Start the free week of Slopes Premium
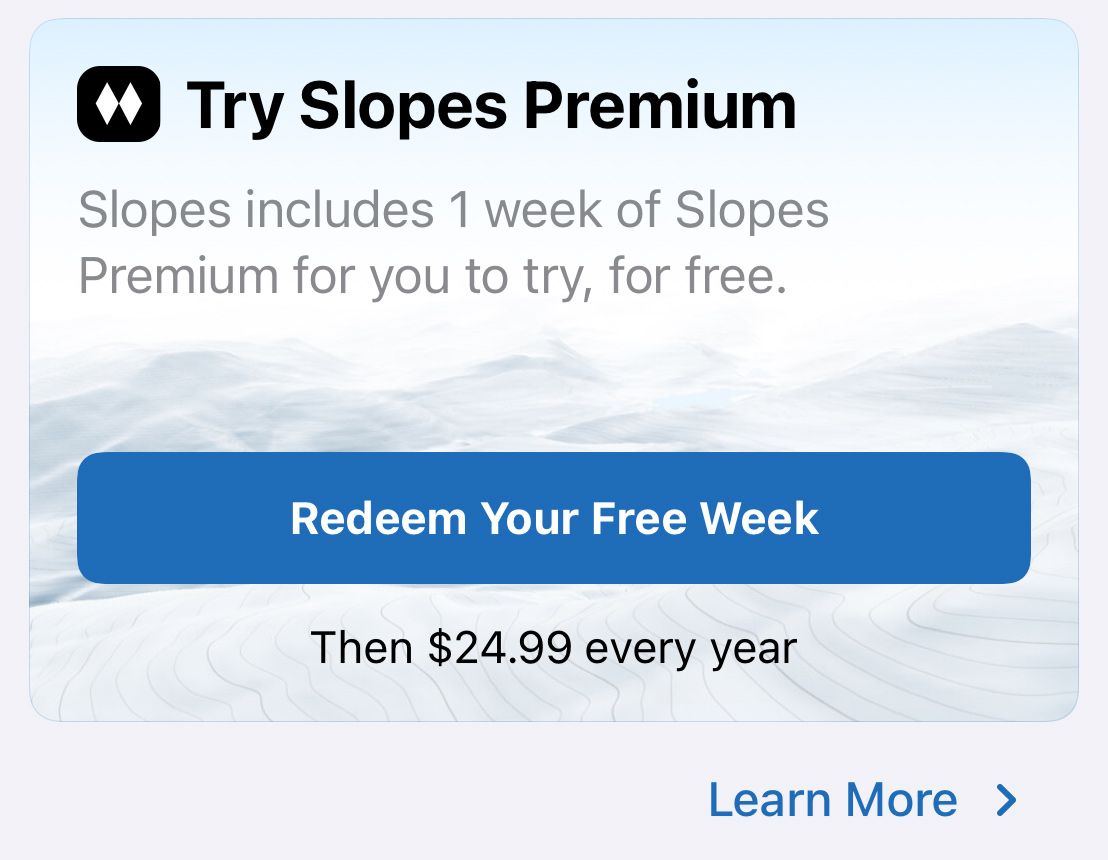Screen dimensions: 1108x860 click(553, 518)
